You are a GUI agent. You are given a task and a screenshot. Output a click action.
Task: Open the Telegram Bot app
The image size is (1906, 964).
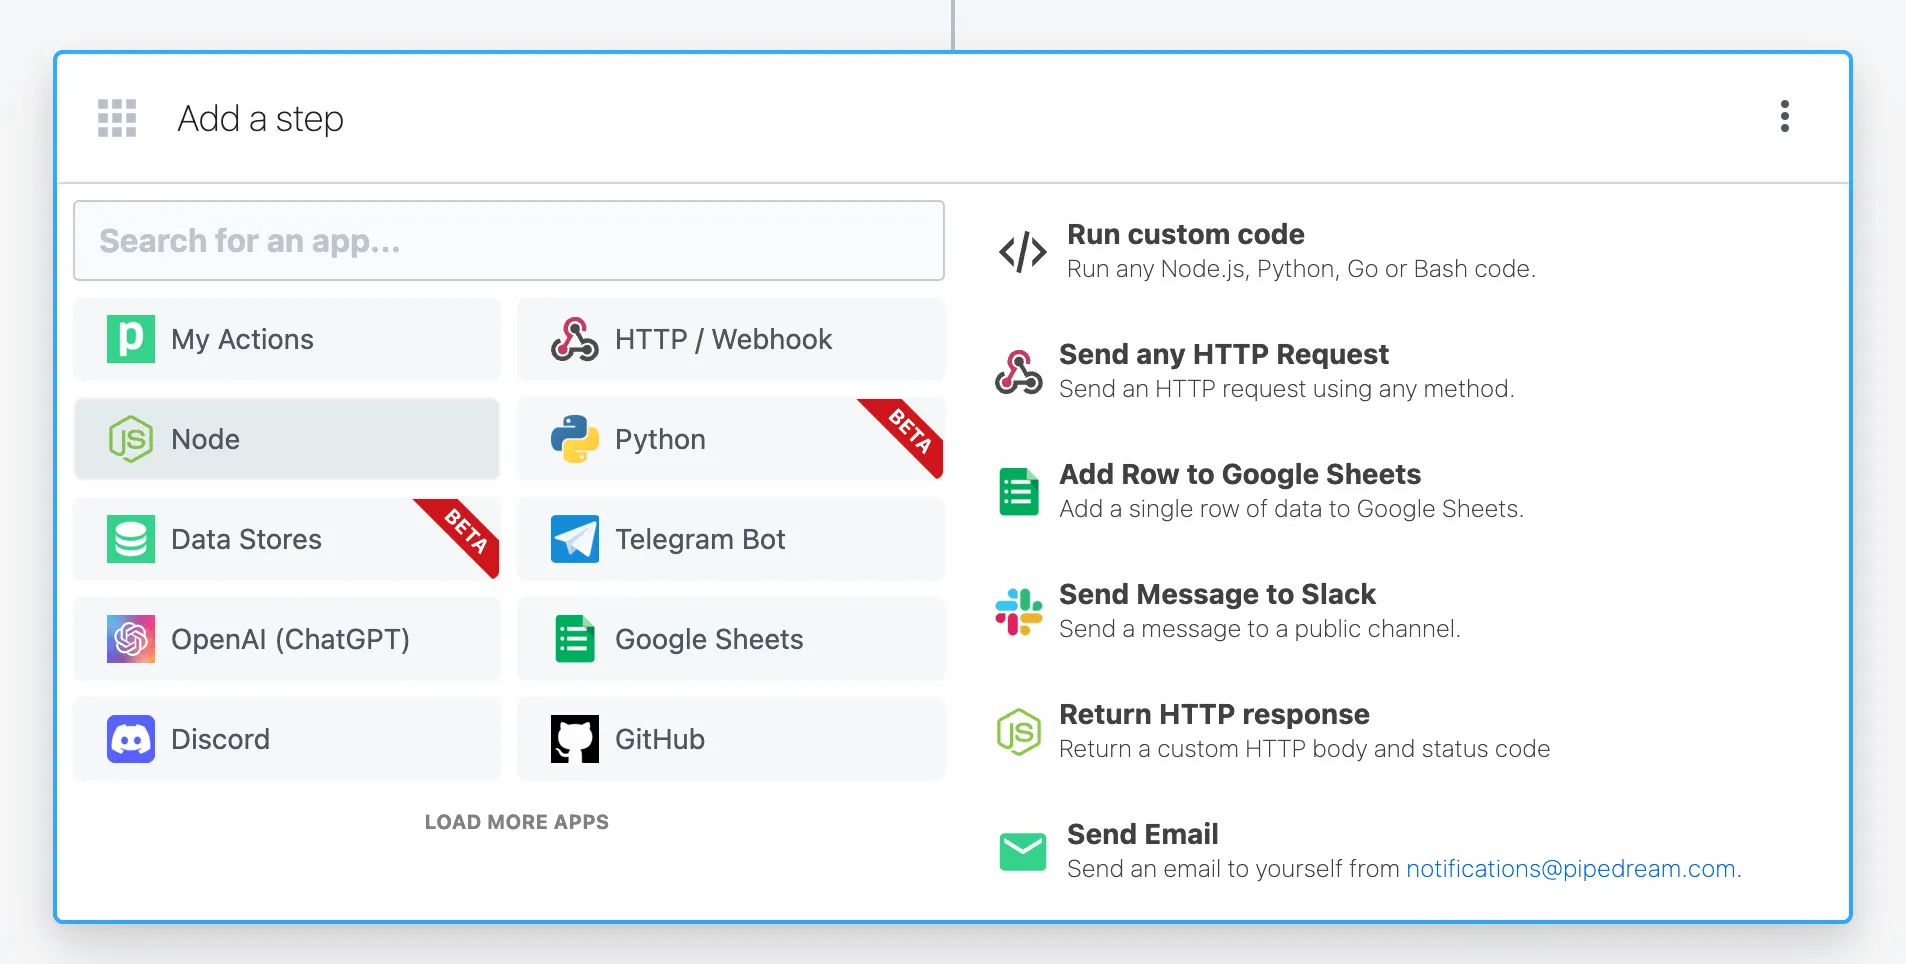tap(730, 538)
